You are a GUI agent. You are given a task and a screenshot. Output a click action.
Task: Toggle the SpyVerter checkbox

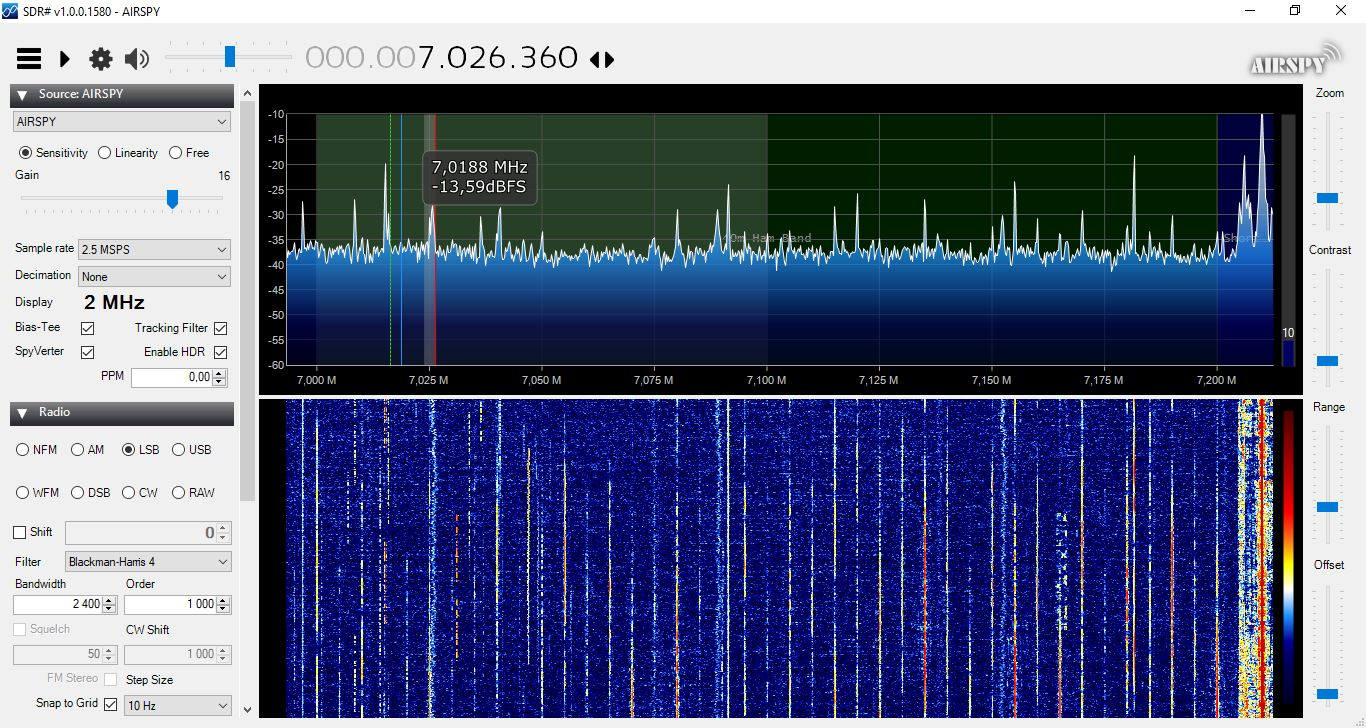tap(87, 352)
